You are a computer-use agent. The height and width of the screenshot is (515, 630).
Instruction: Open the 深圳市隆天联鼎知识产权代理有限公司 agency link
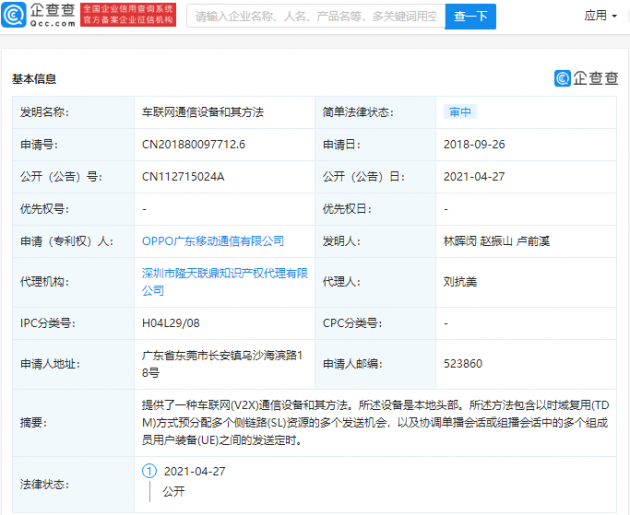[x=223, y=281]
